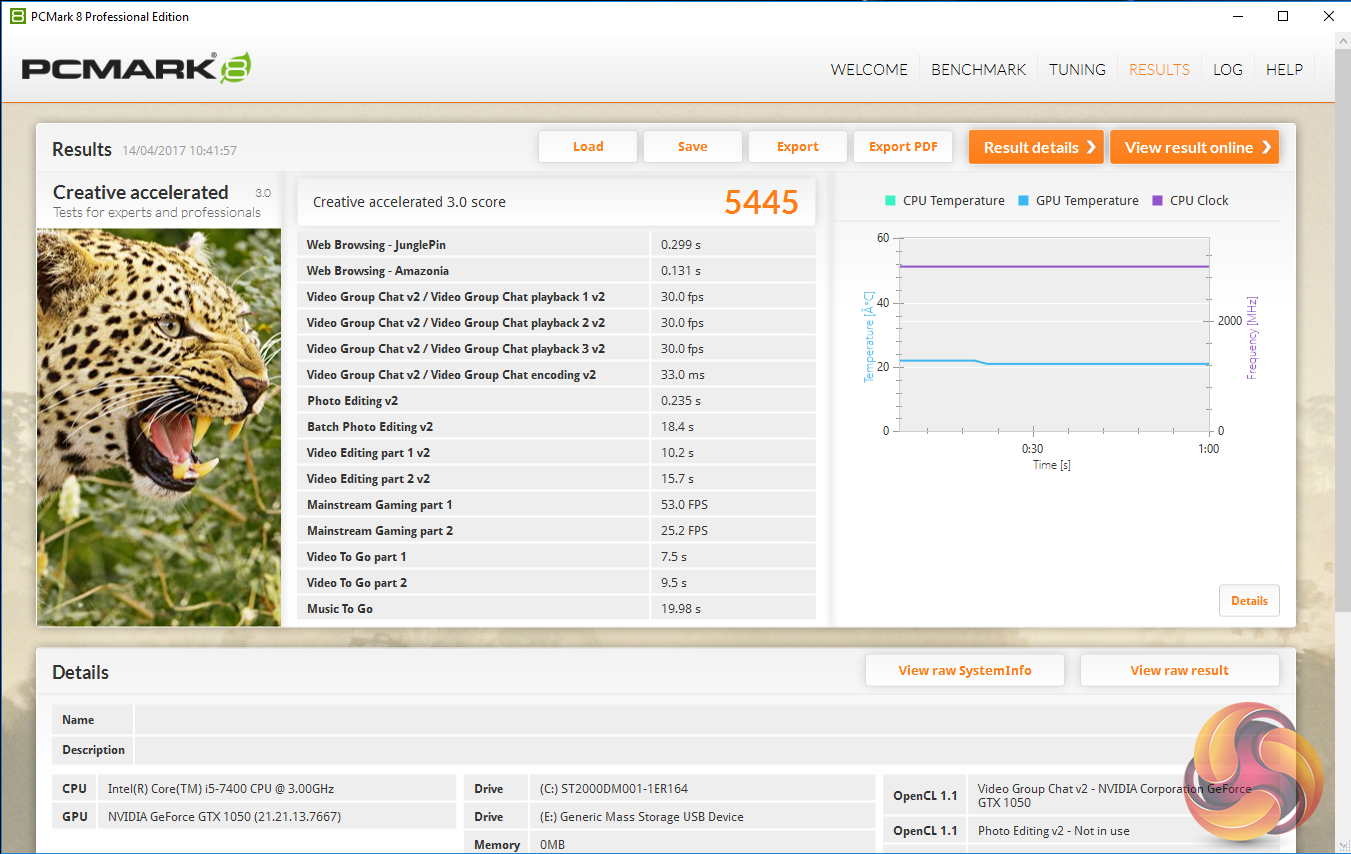This screenshot has height=854, width=1351.
Task: Open View raw SystemInfo
Action: tap(964, 671)
